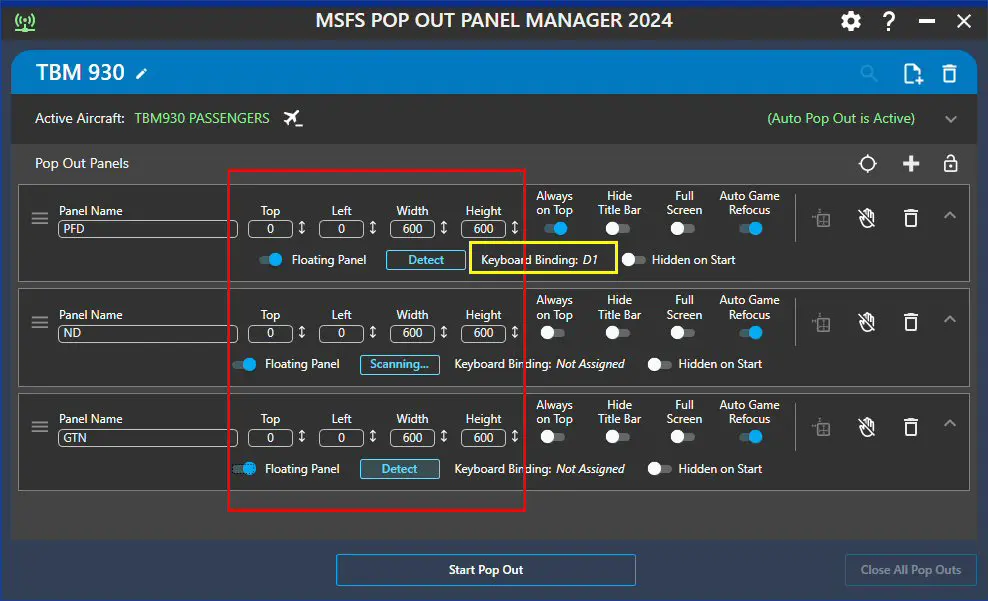Toggle Auto Game Refocus for ND panel
988x601 pixels.
click(x=750, y=333)
